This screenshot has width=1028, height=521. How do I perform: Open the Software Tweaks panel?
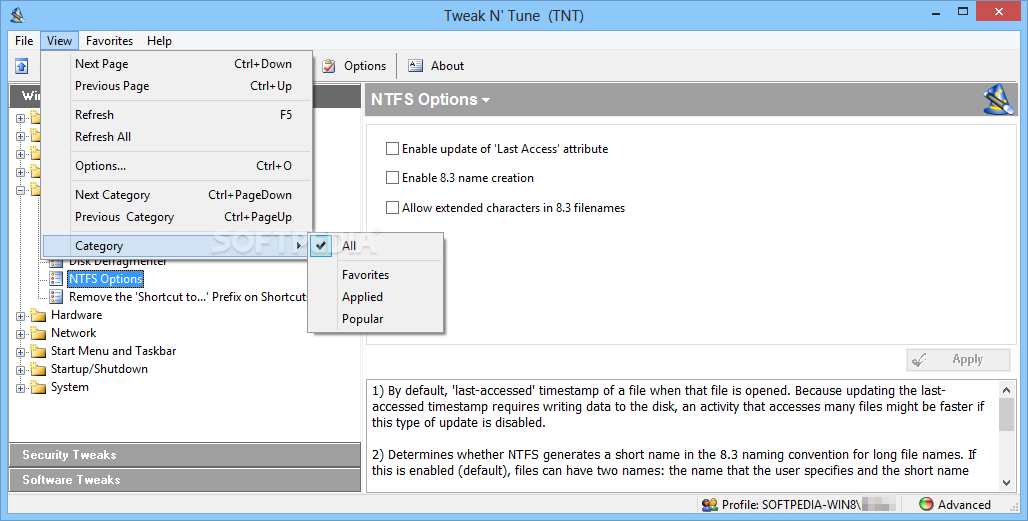[x=185, y=480]
